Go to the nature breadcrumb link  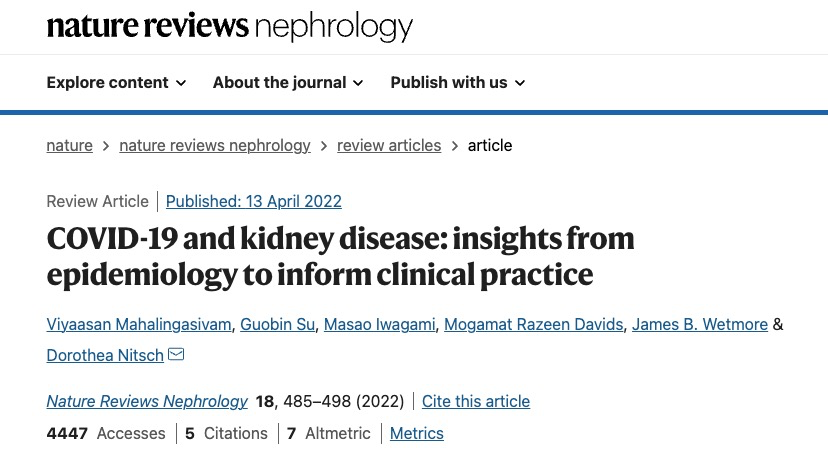pyautogui.click(x=69, y=146)
